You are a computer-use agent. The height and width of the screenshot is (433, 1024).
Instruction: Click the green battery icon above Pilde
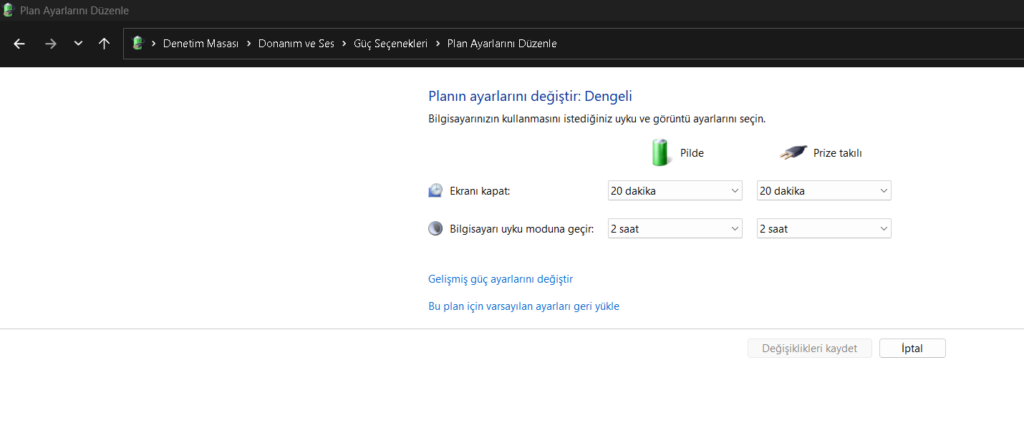pyautogui.click(x=660, y=152)
